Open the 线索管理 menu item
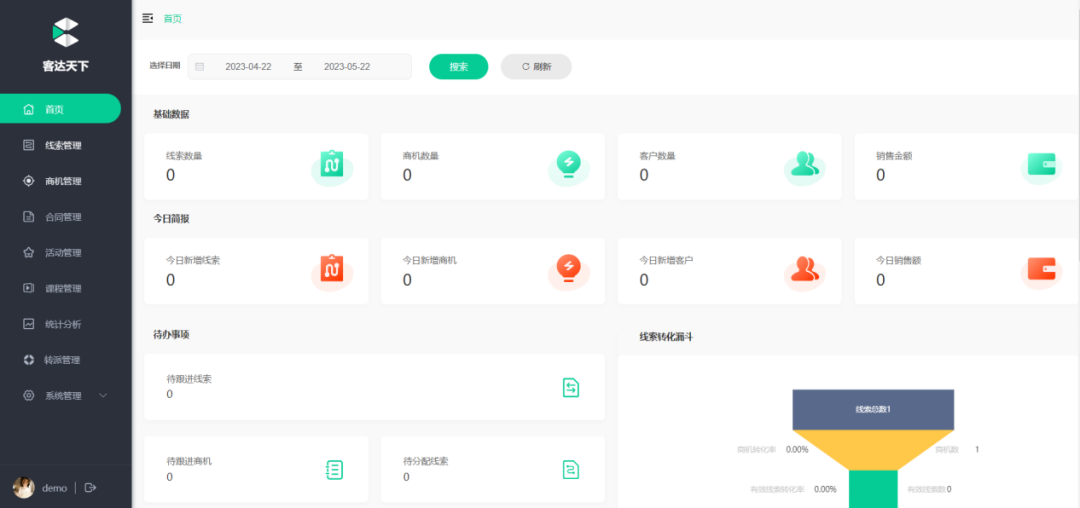The height and width of the screenshot is (508, 1080). point(65,145)
